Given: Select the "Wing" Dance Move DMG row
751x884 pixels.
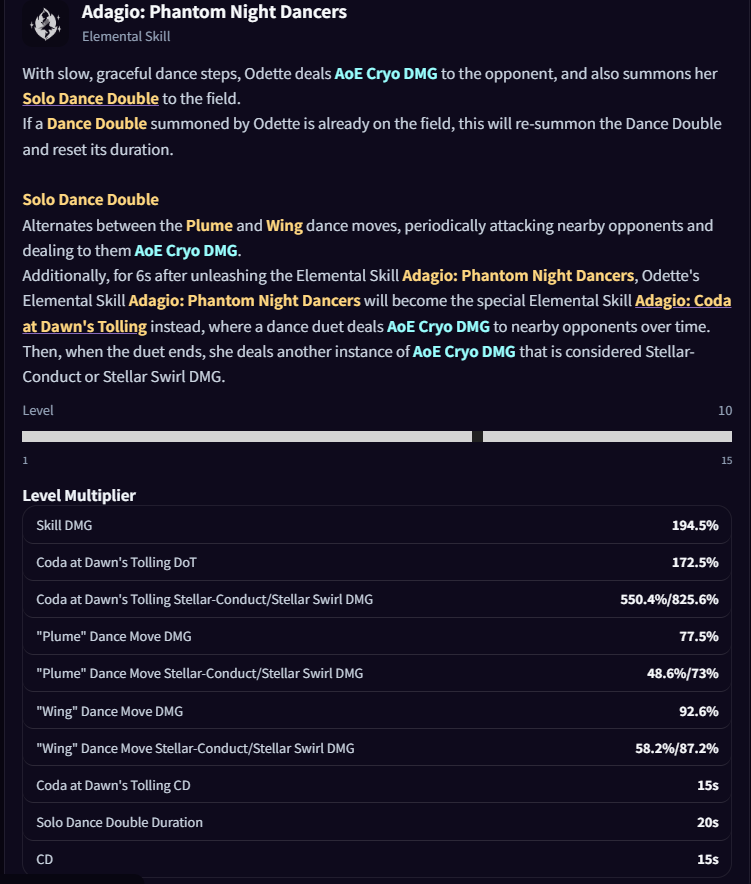Looking at the screenshot, I should (x=377, y=711).
